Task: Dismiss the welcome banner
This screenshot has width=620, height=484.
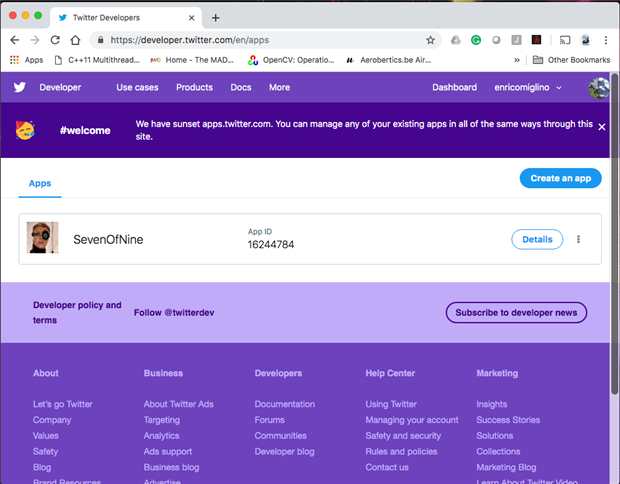Action: click(x=602, y=127)
